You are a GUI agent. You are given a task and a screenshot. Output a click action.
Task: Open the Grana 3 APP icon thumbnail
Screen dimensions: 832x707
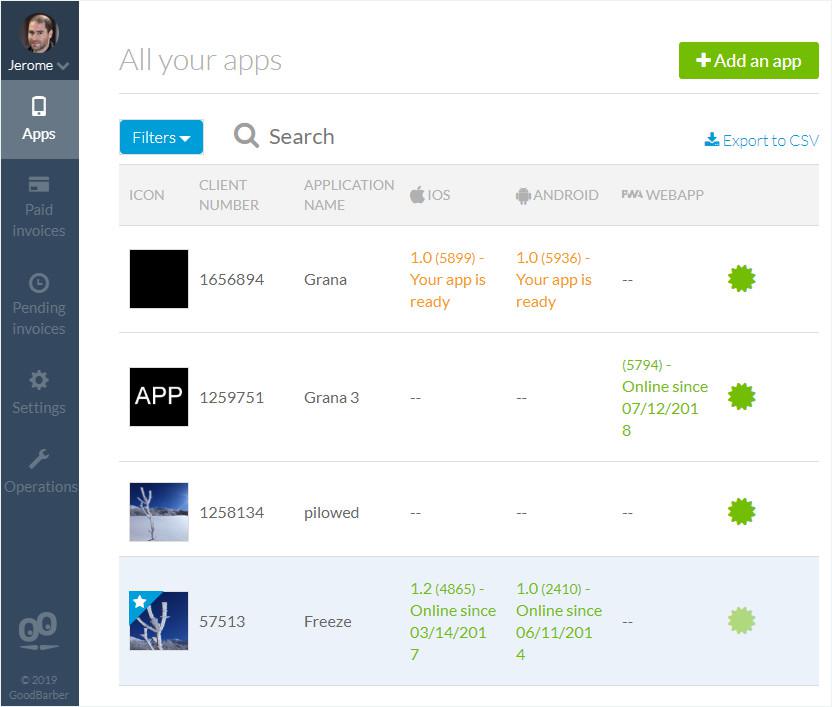[159, 397]
